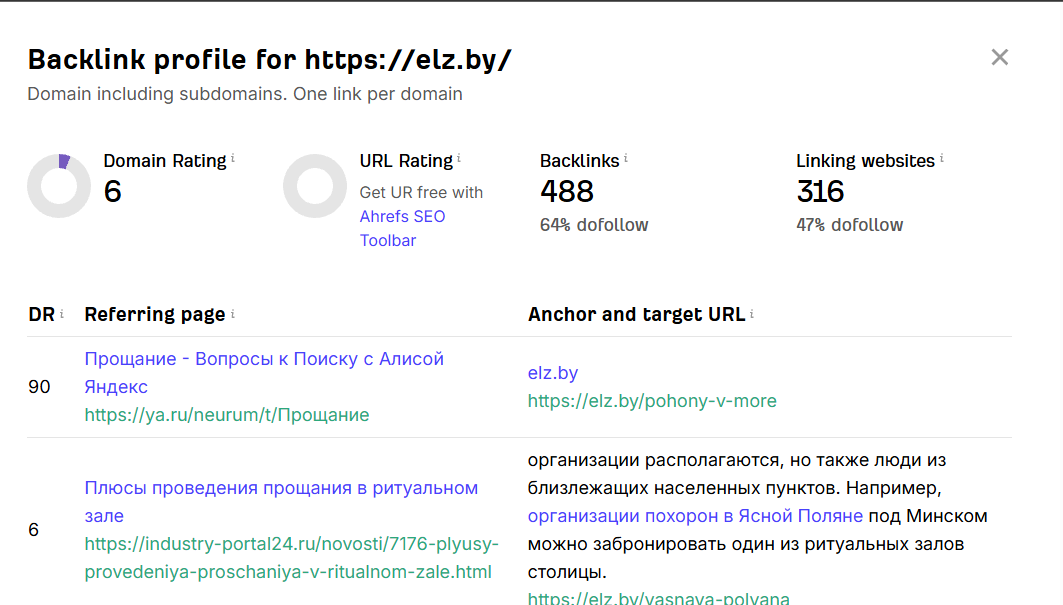
Task: Click the организации похорон в Ясной Поляне anchor
Action: click(695, 516)
